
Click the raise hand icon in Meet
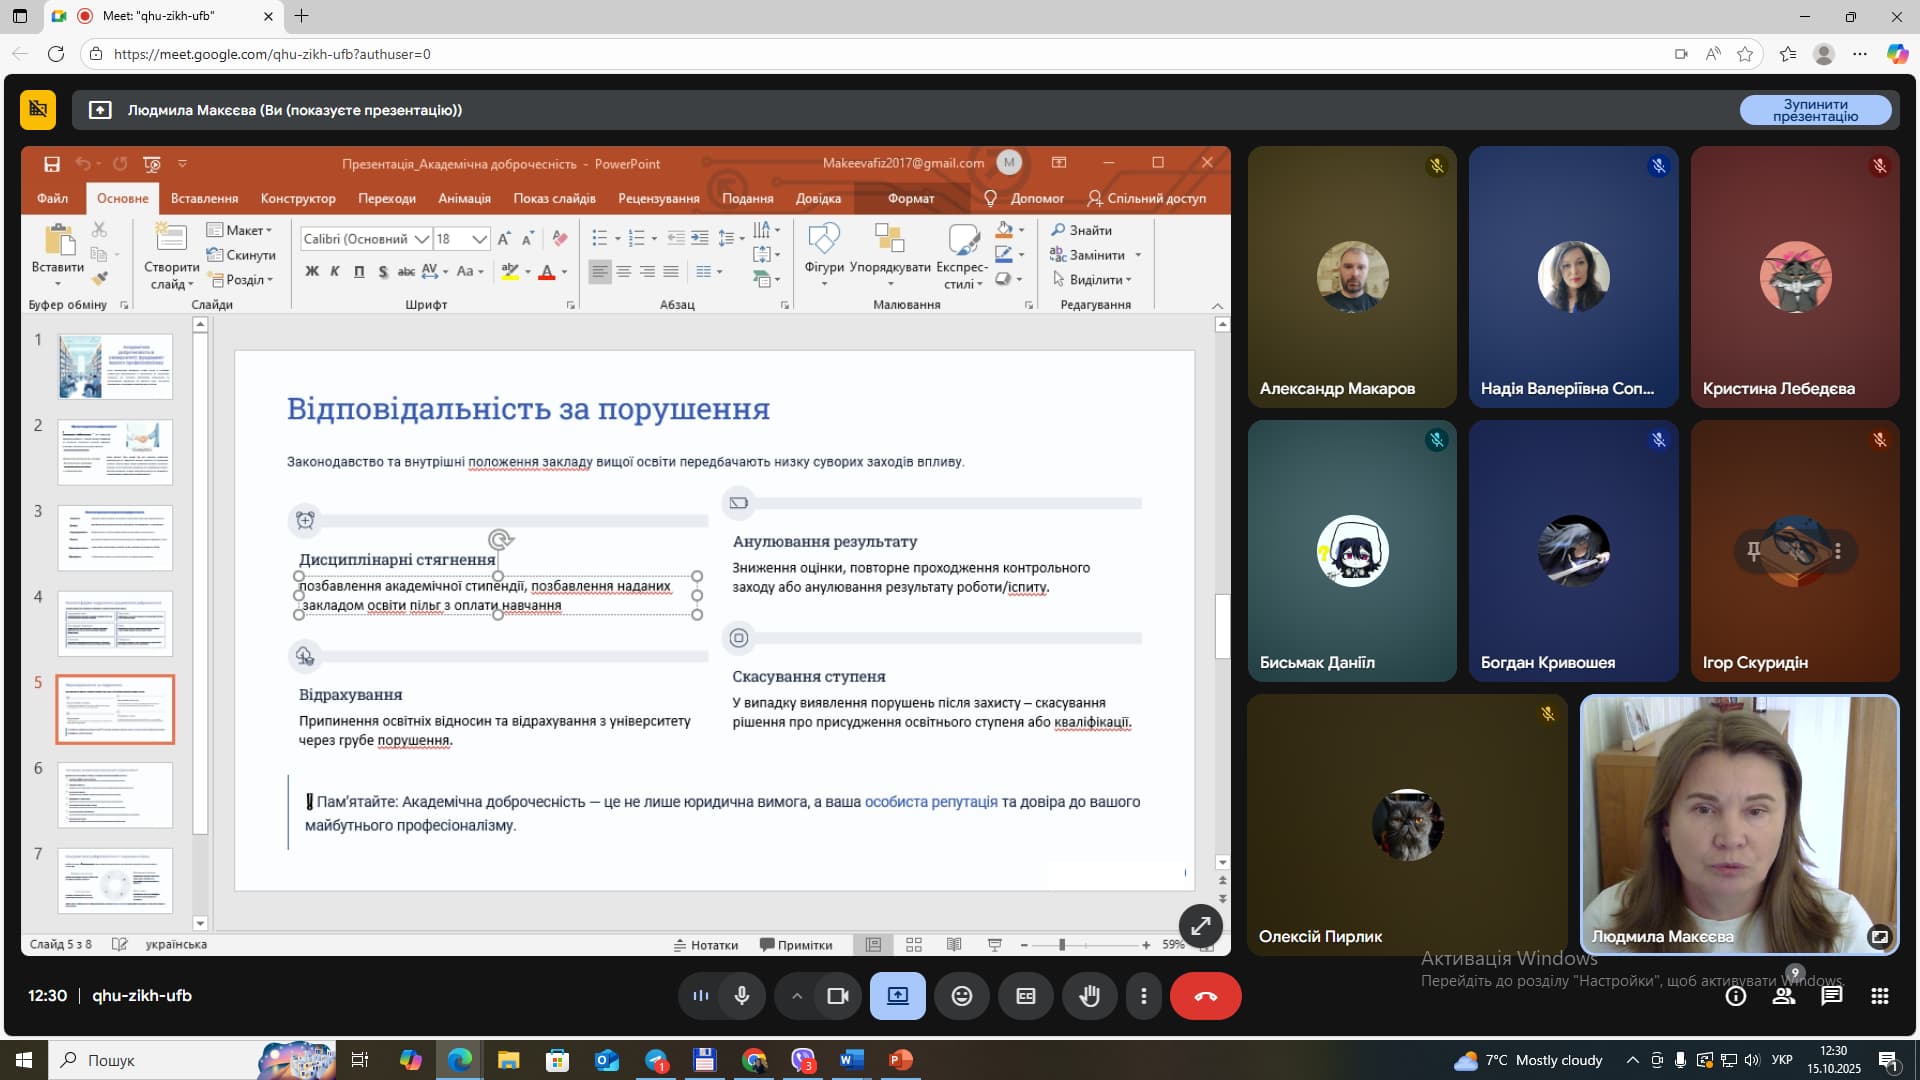coord(1089,996)
